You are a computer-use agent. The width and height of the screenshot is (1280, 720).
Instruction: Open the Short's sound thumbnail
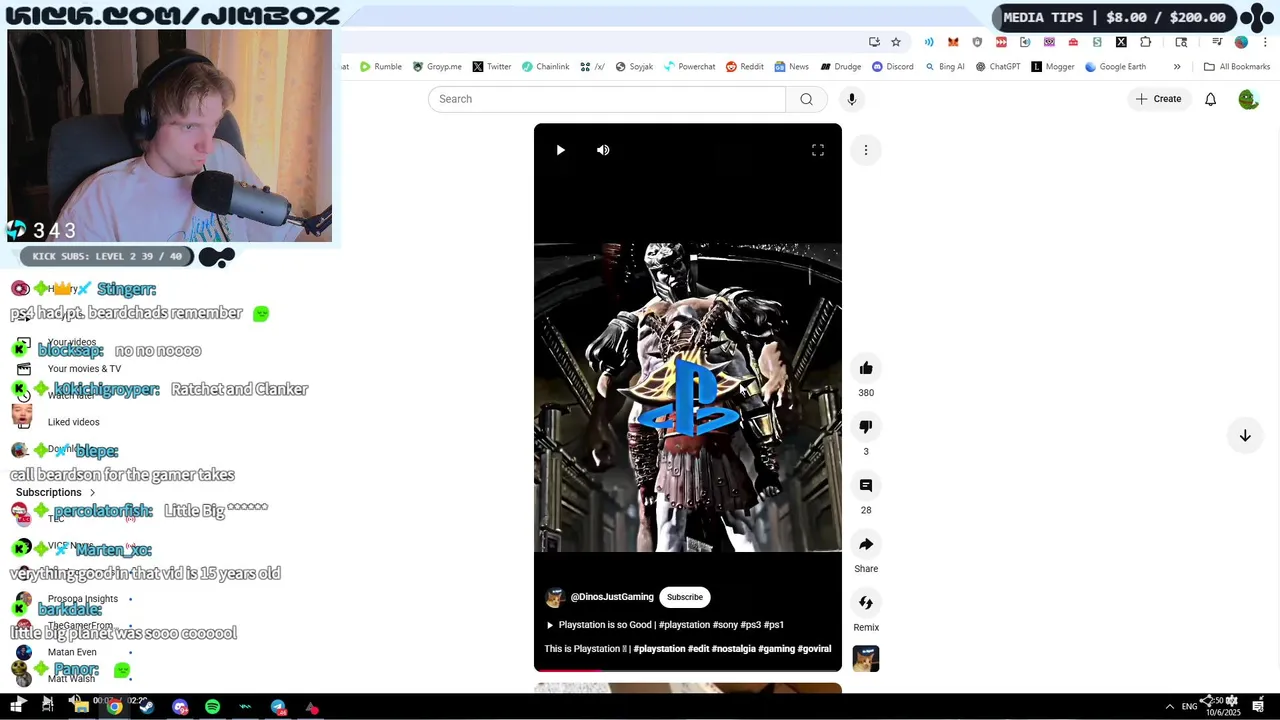tap(866, 659)
